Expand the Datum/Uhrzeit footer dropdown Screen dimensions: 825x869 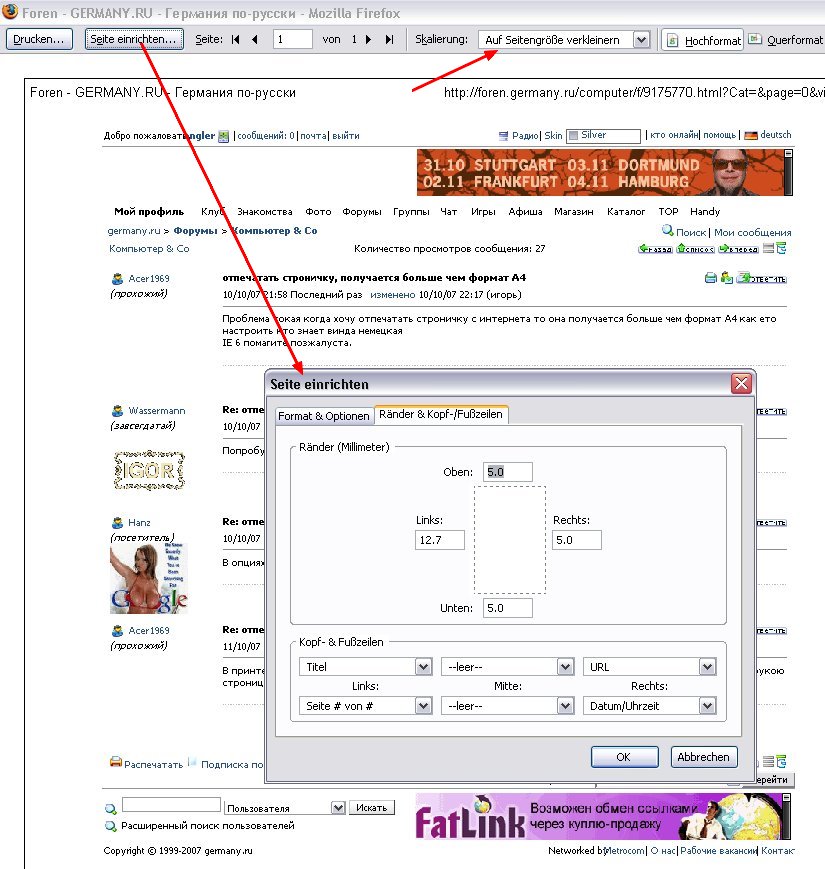707,706
